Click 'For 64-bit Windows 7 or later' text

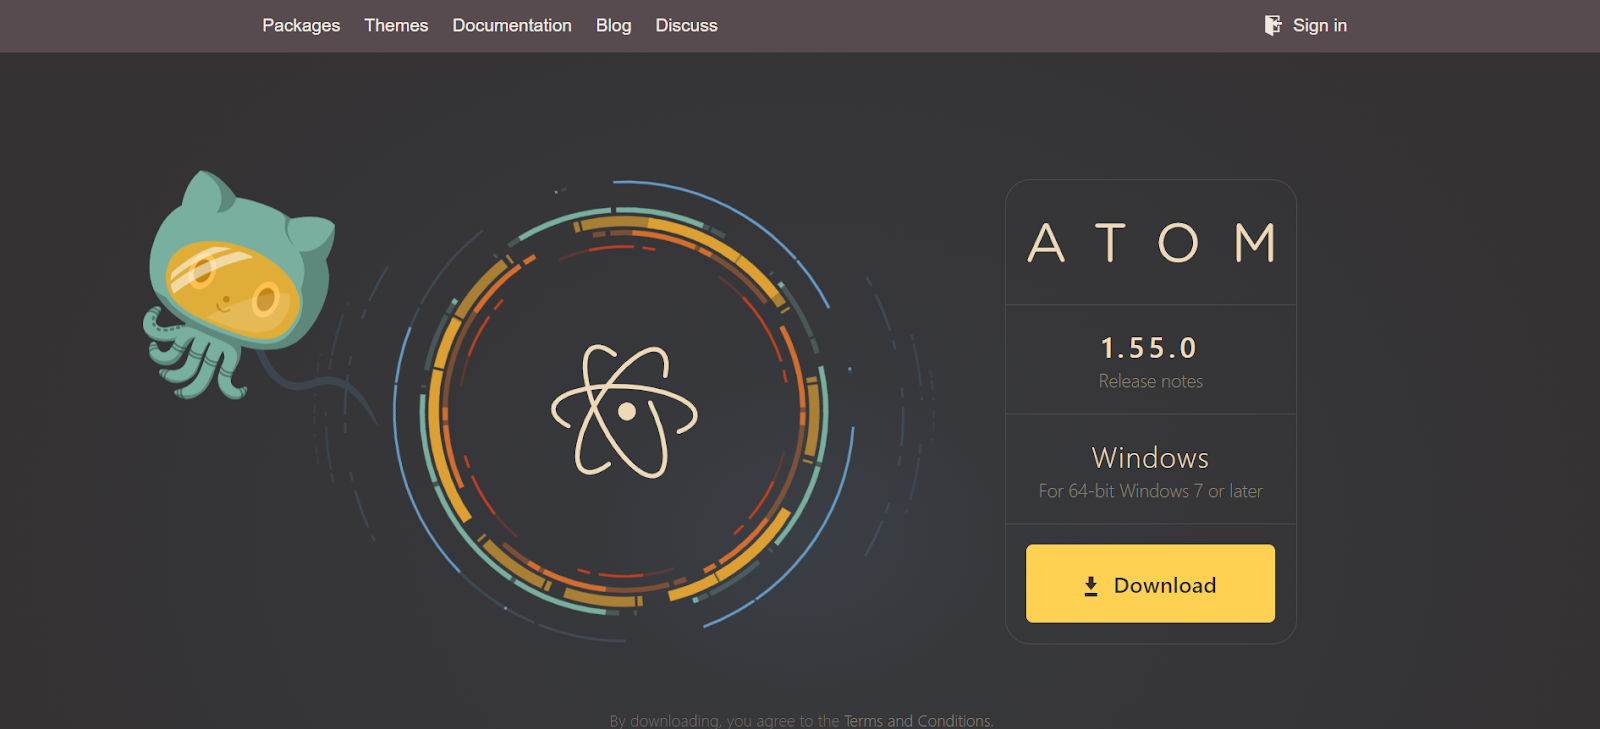(1150, 491)
